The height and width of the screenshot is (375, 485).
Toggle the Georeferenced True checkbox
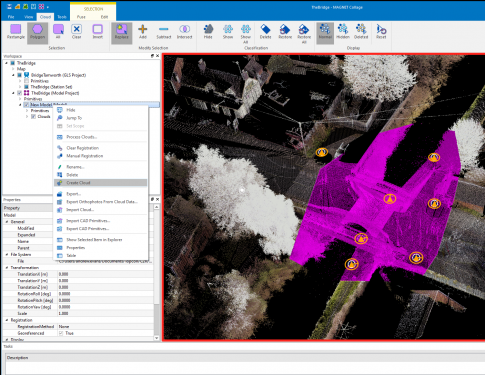[x=61, y=333]
